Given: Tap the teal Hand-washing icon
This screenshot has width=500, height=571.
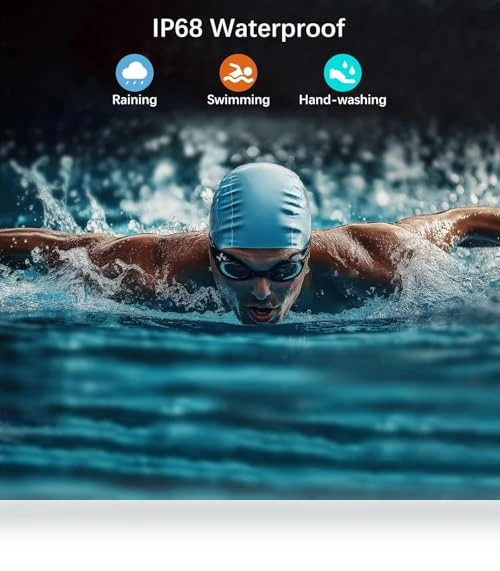Looking at the screenshot, I should (342, 72).
